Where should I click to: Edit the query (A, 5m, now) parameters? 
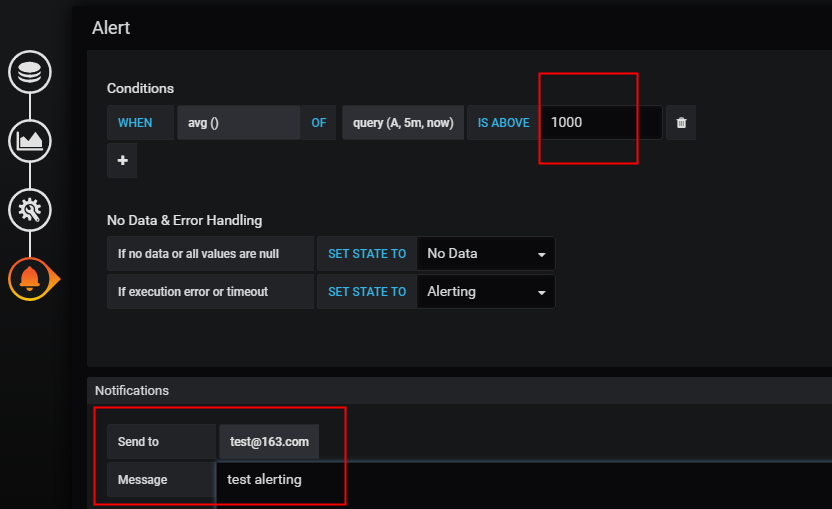click(x=403, y=123)
